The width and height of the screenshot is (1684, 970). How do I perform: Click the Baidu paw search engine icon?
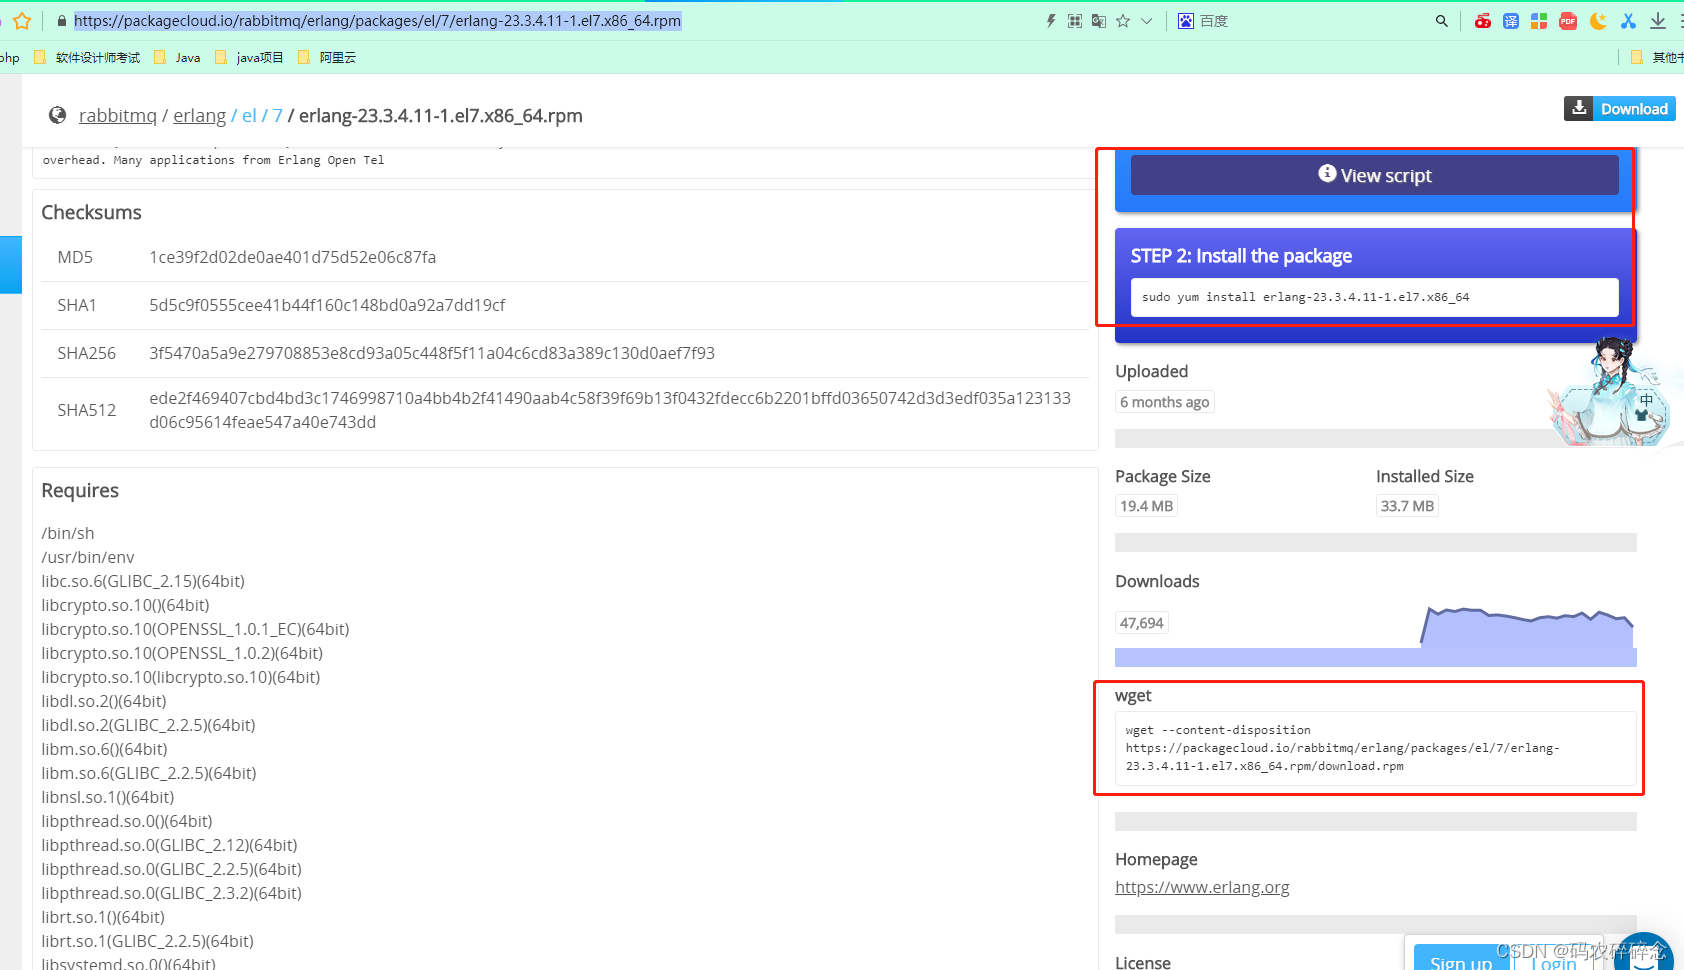(x=1186, y=21)
